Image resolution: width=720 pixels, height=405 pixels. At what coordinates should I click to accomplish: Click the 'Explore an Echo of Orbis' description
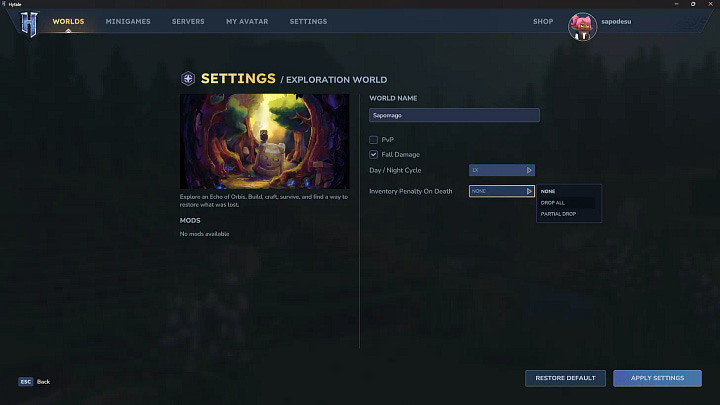click(264, 201)
